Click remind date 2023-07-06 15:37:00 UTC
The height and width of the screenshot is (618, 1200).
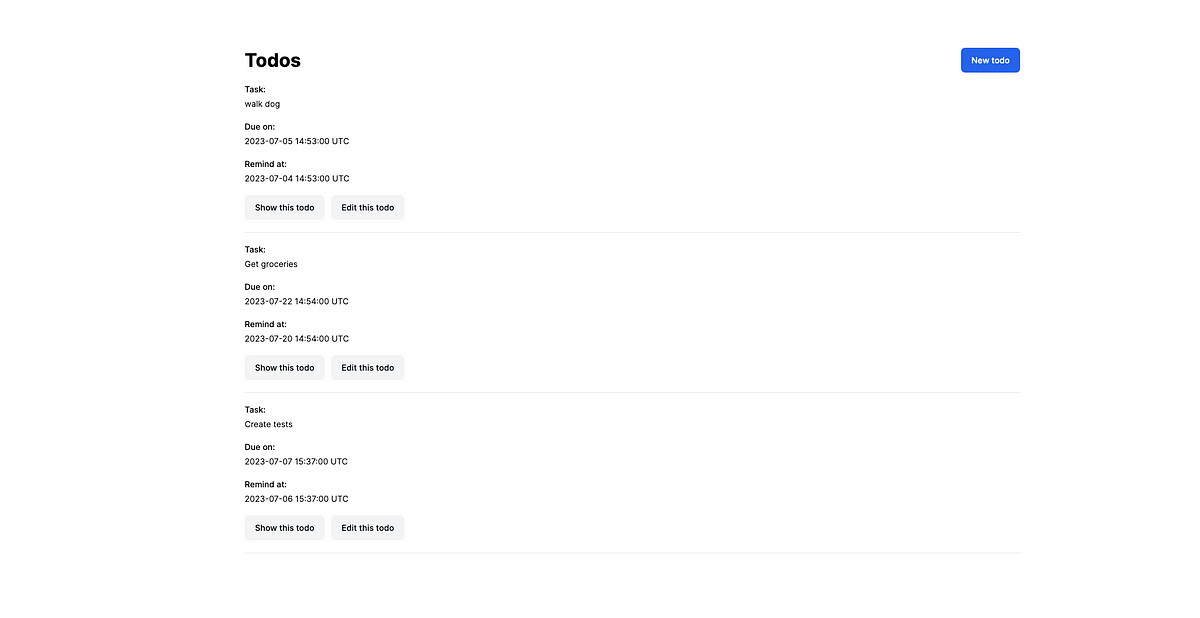click(296, 498)
